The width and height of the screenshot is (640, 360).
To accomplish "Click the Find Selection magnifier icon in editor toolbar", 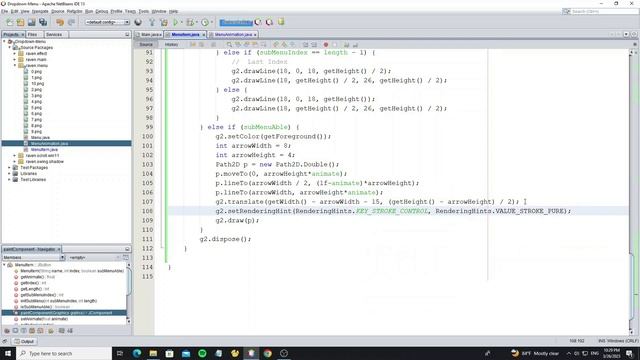I will coord(229,44).
